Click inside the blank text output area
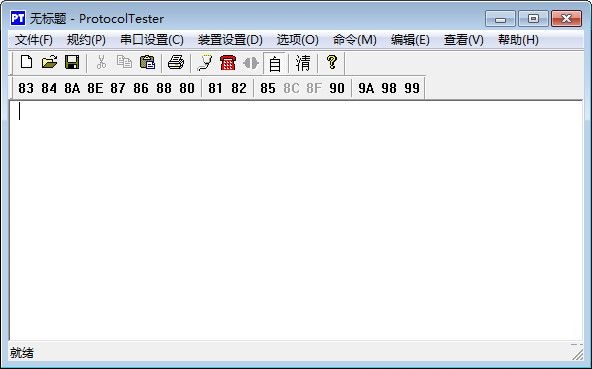The image size is (592, 369). click(296, 221)
